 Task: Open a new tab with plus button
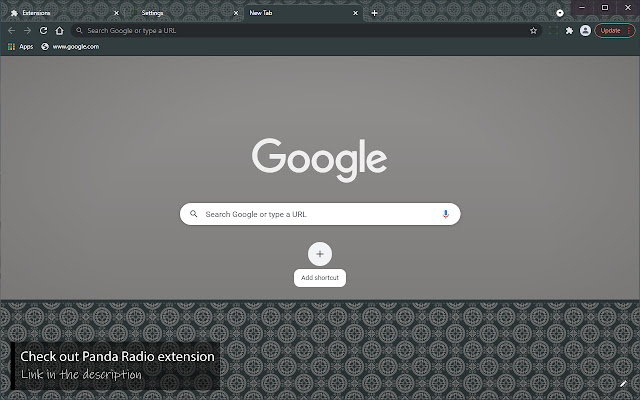click(374, 13)
